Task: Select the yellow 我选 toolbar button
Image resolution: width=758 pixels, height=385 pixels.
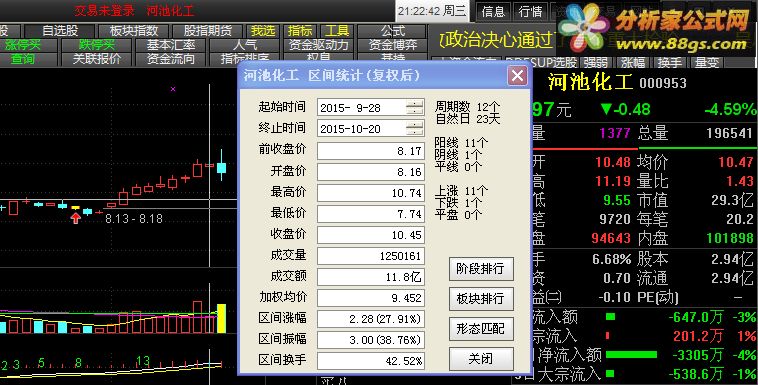Action: (263, 31)
